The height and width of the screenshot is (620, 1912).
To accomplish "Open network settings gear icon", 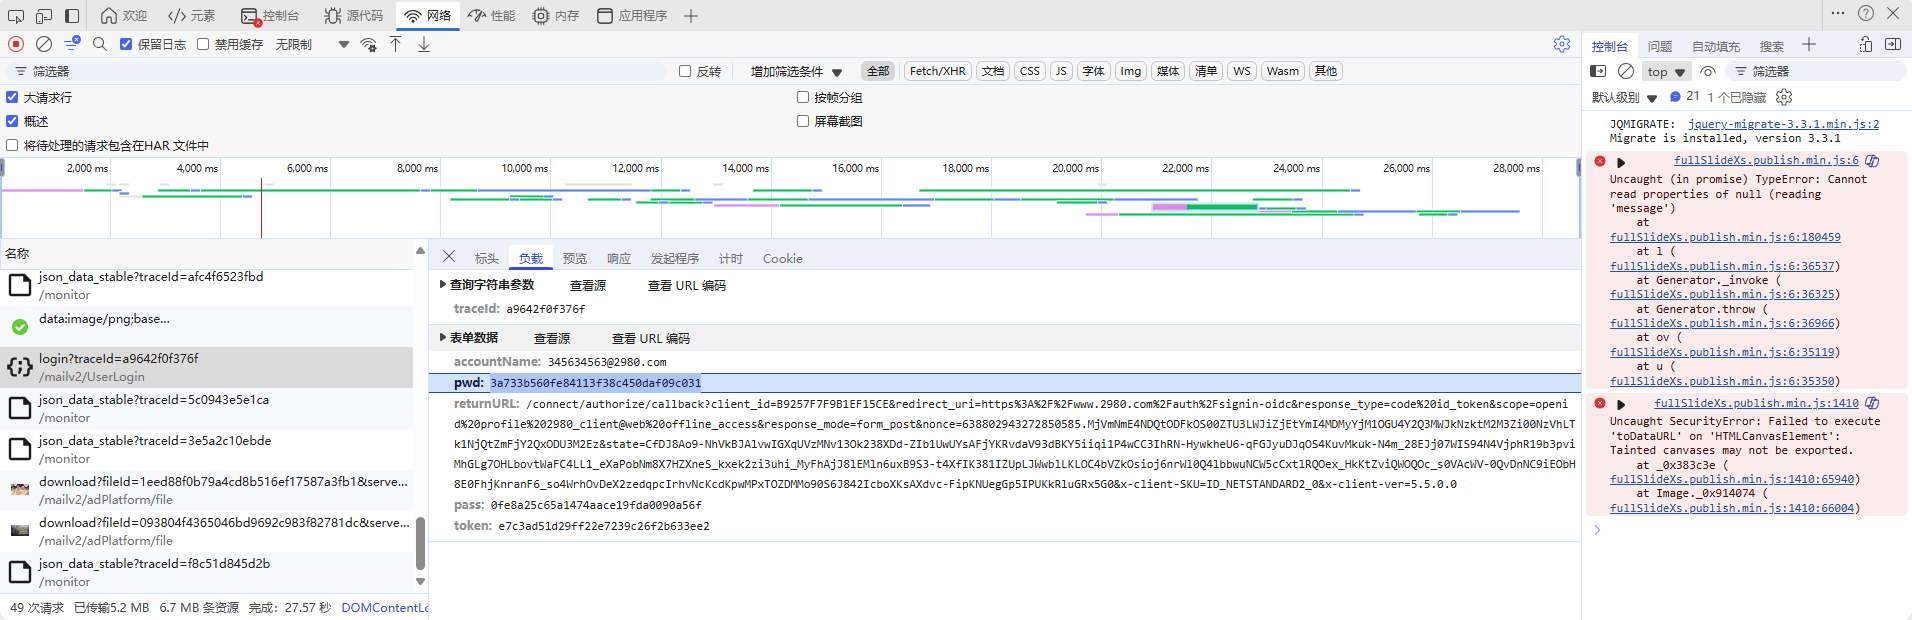I will coord(1562,44).
